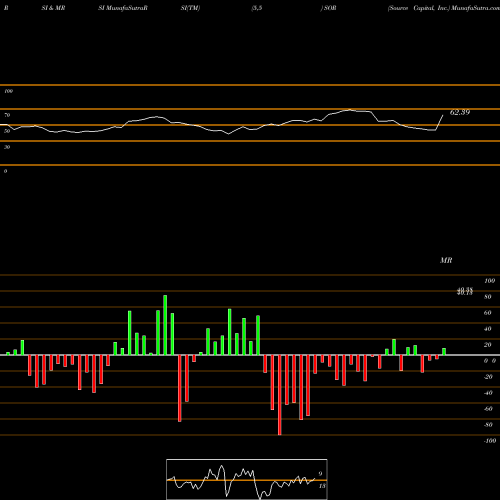This screenshot has height=500, width=500.
Task: Click the 100 label on the left RSI axis
Action: pyautogui.click(x=8, y=91)
